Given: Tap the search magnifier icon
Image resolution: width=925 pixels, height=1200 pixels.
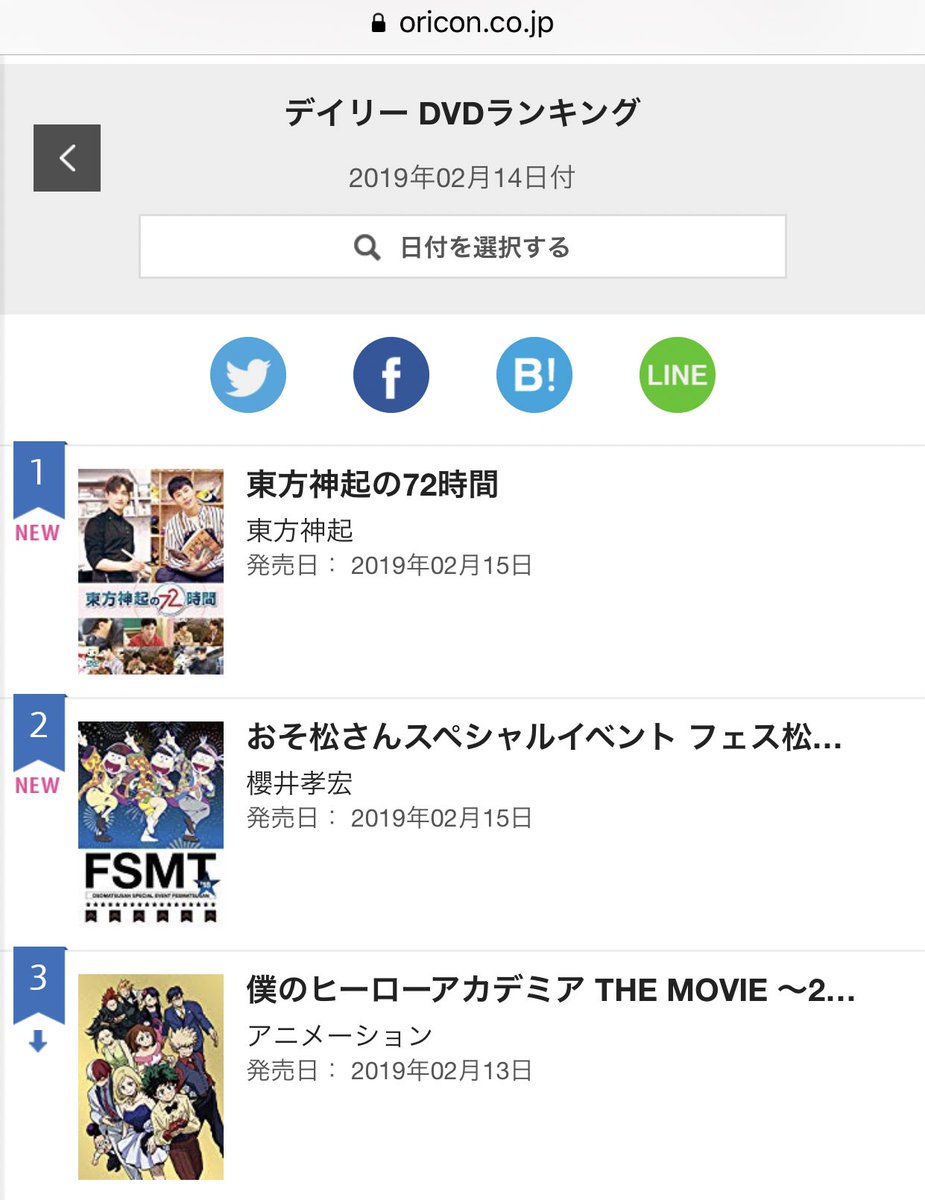Looking at the screenshot, I should pyautogui.click(x=367, y=247).
